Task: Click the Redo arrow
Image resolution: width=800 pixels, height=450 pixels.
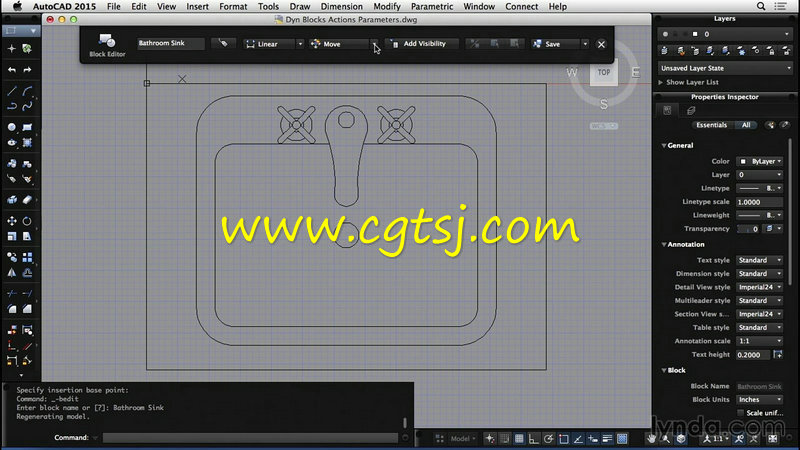Action: coord(28,70)
